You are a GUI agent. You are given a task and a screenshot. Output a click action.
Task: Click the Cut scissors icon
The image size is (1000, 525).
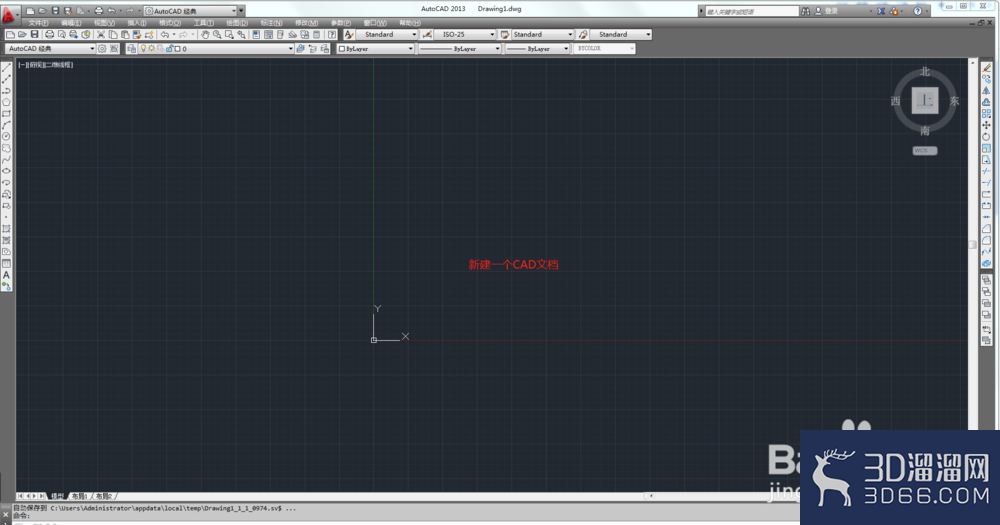click(101, 34)
